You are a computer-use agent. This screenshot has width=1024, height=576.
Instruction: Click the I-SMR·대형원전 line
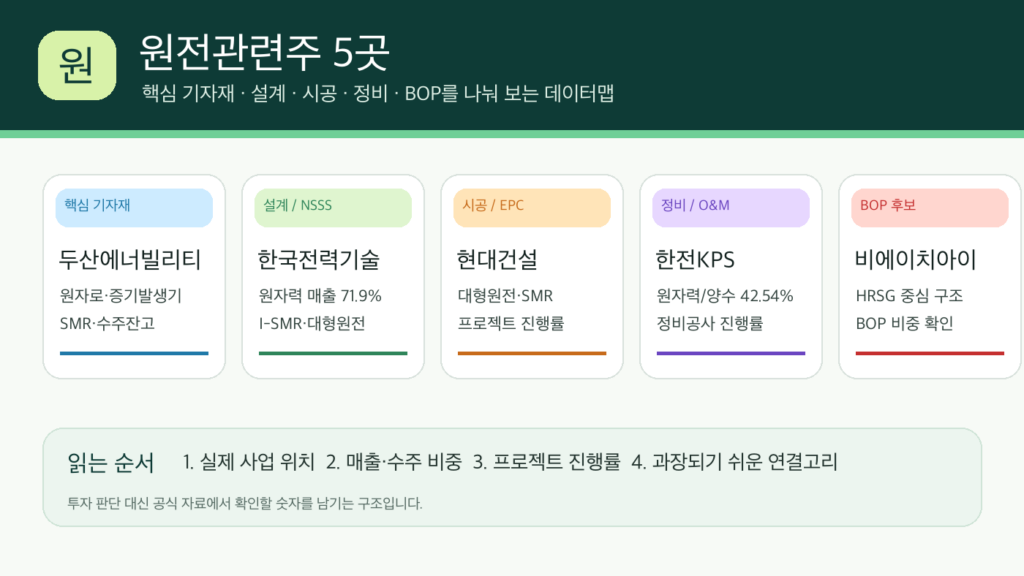312,323
